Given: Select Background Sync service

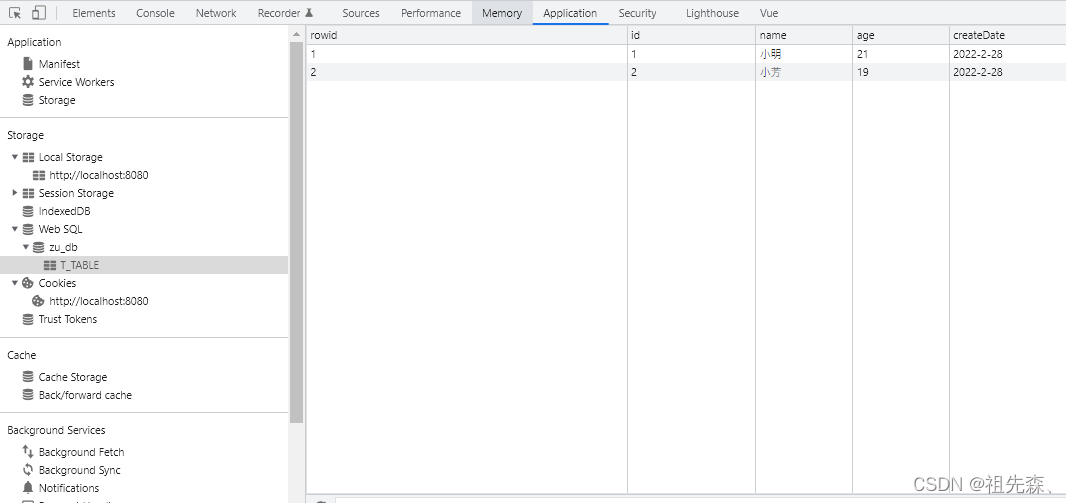Looking at the screenshot, I should click(x=80, y=470).
